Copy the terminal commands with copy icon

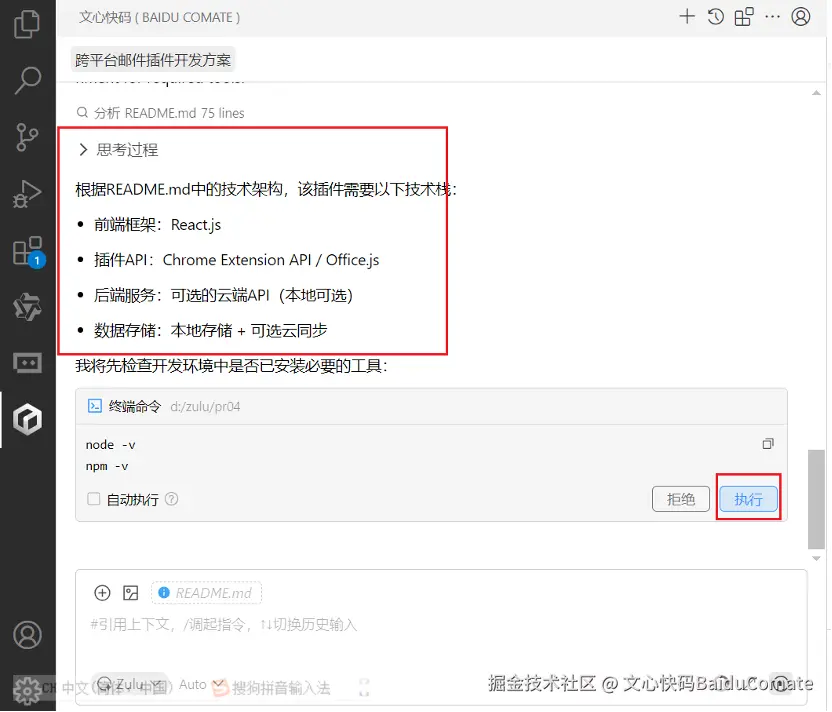click(x=768, y=444)
